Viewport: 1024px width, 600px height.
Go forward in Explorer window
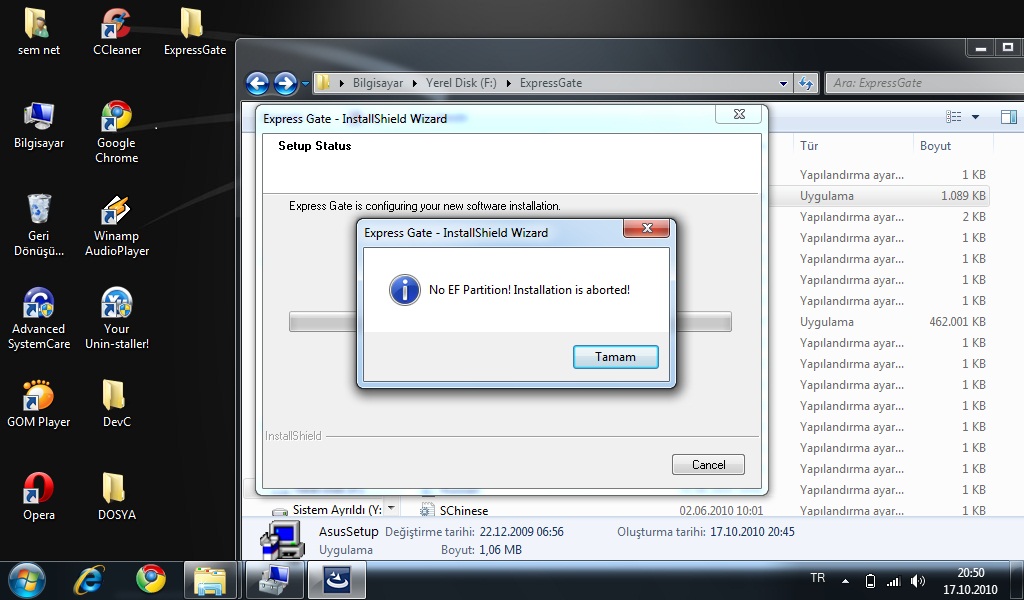[x=285, y=83]
